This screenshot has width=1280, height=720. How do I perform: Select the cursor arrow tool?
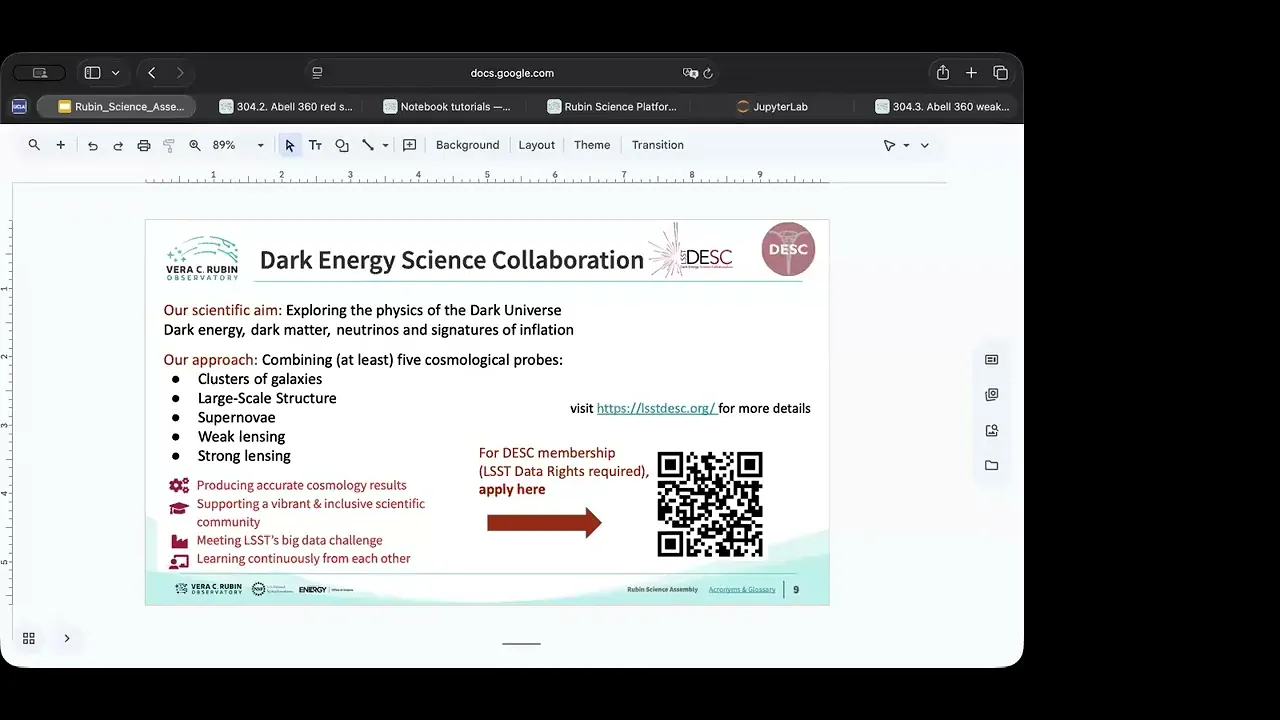pos(290,145)
